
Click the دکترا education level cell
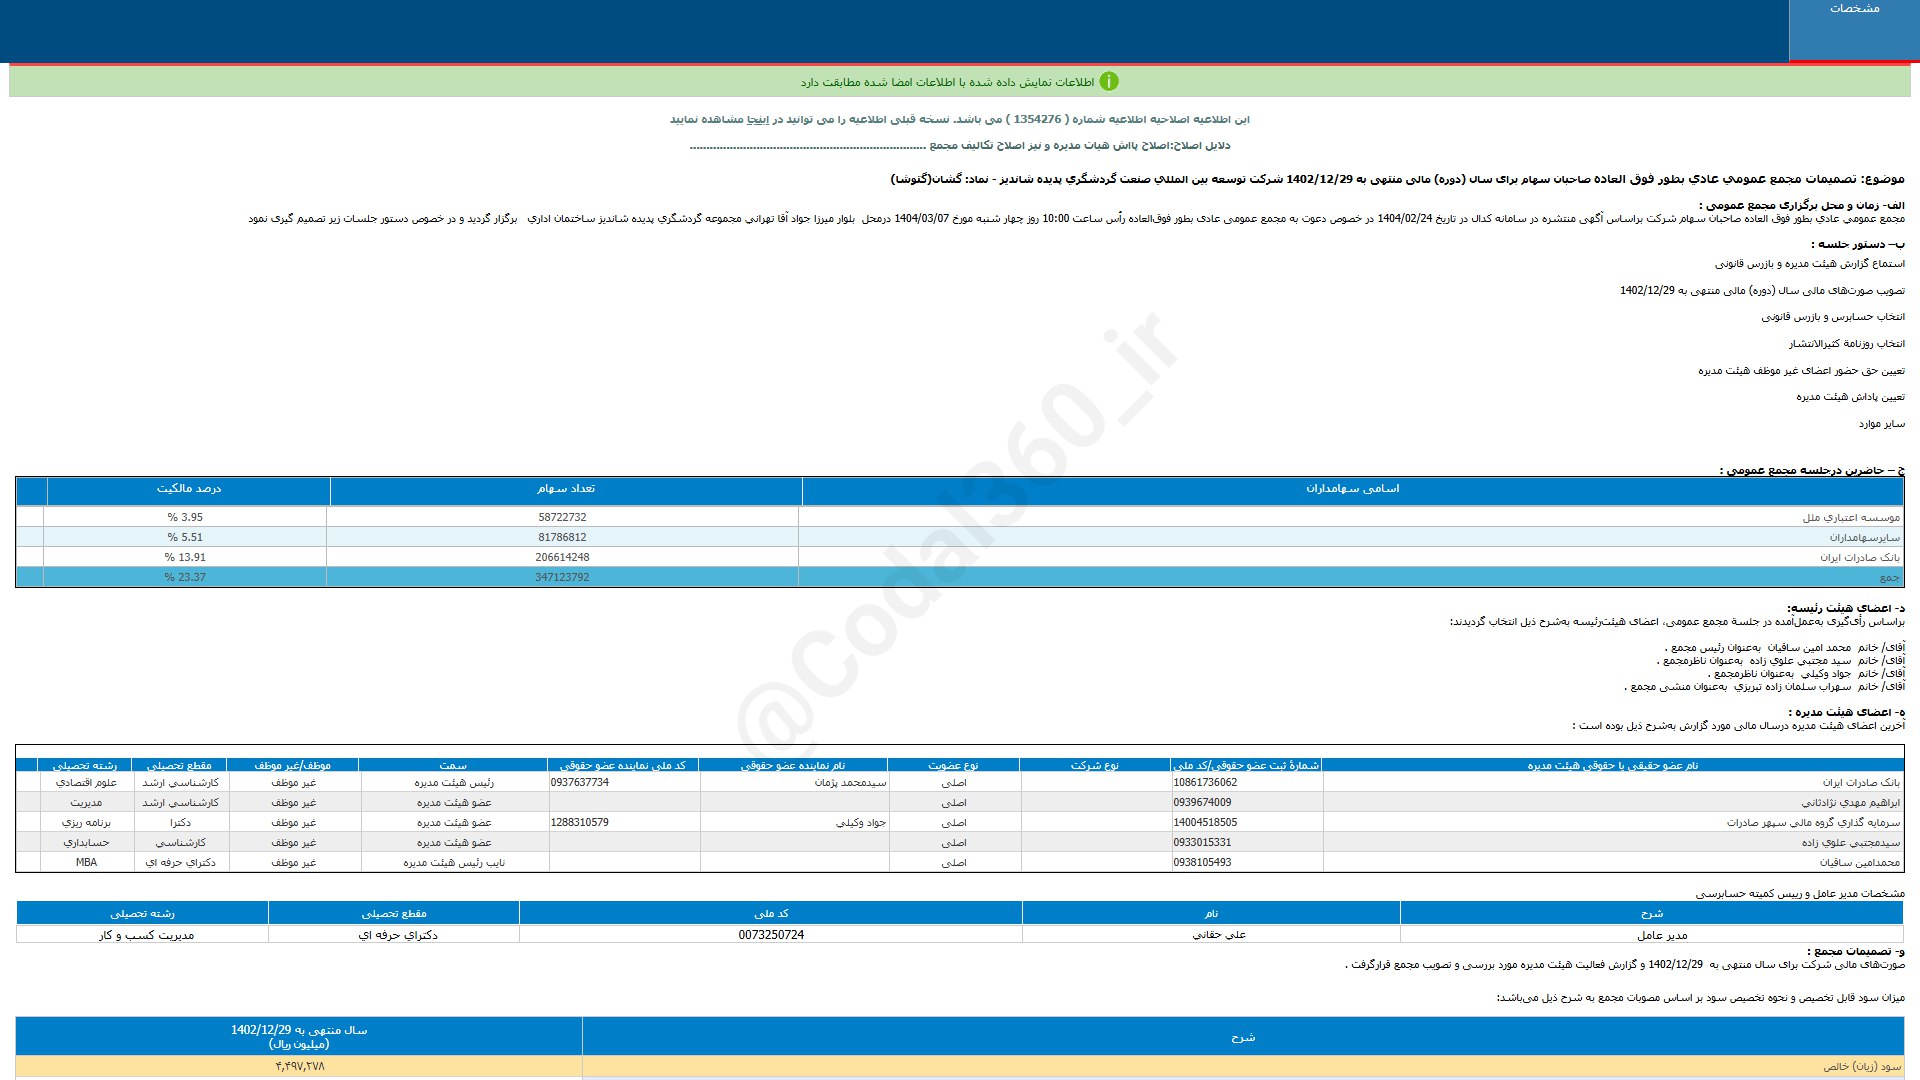coord(180,823)
